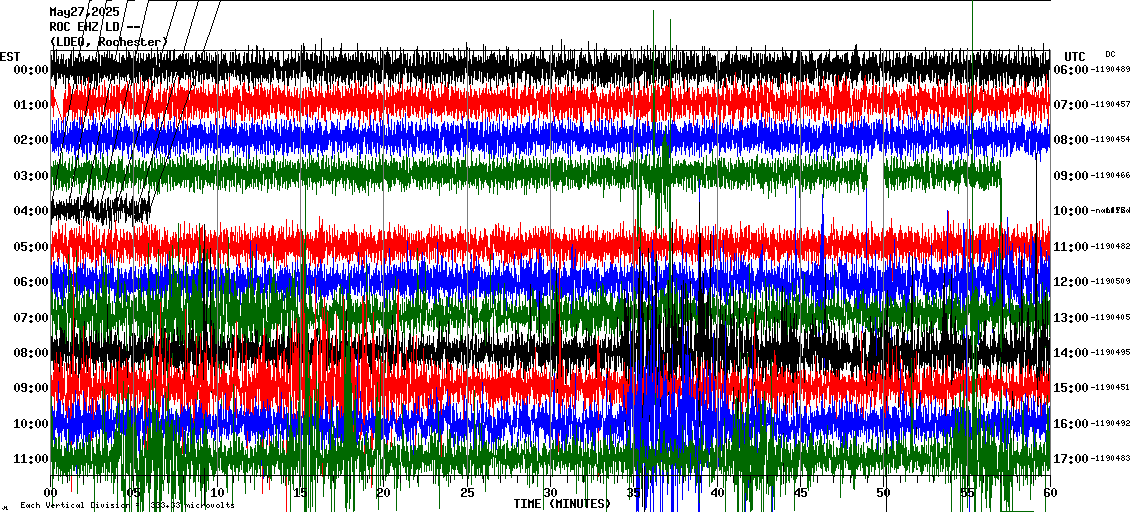Select the 04:00 EST row label
Screen dimensions: 1130x519
(x=31, y=211)
